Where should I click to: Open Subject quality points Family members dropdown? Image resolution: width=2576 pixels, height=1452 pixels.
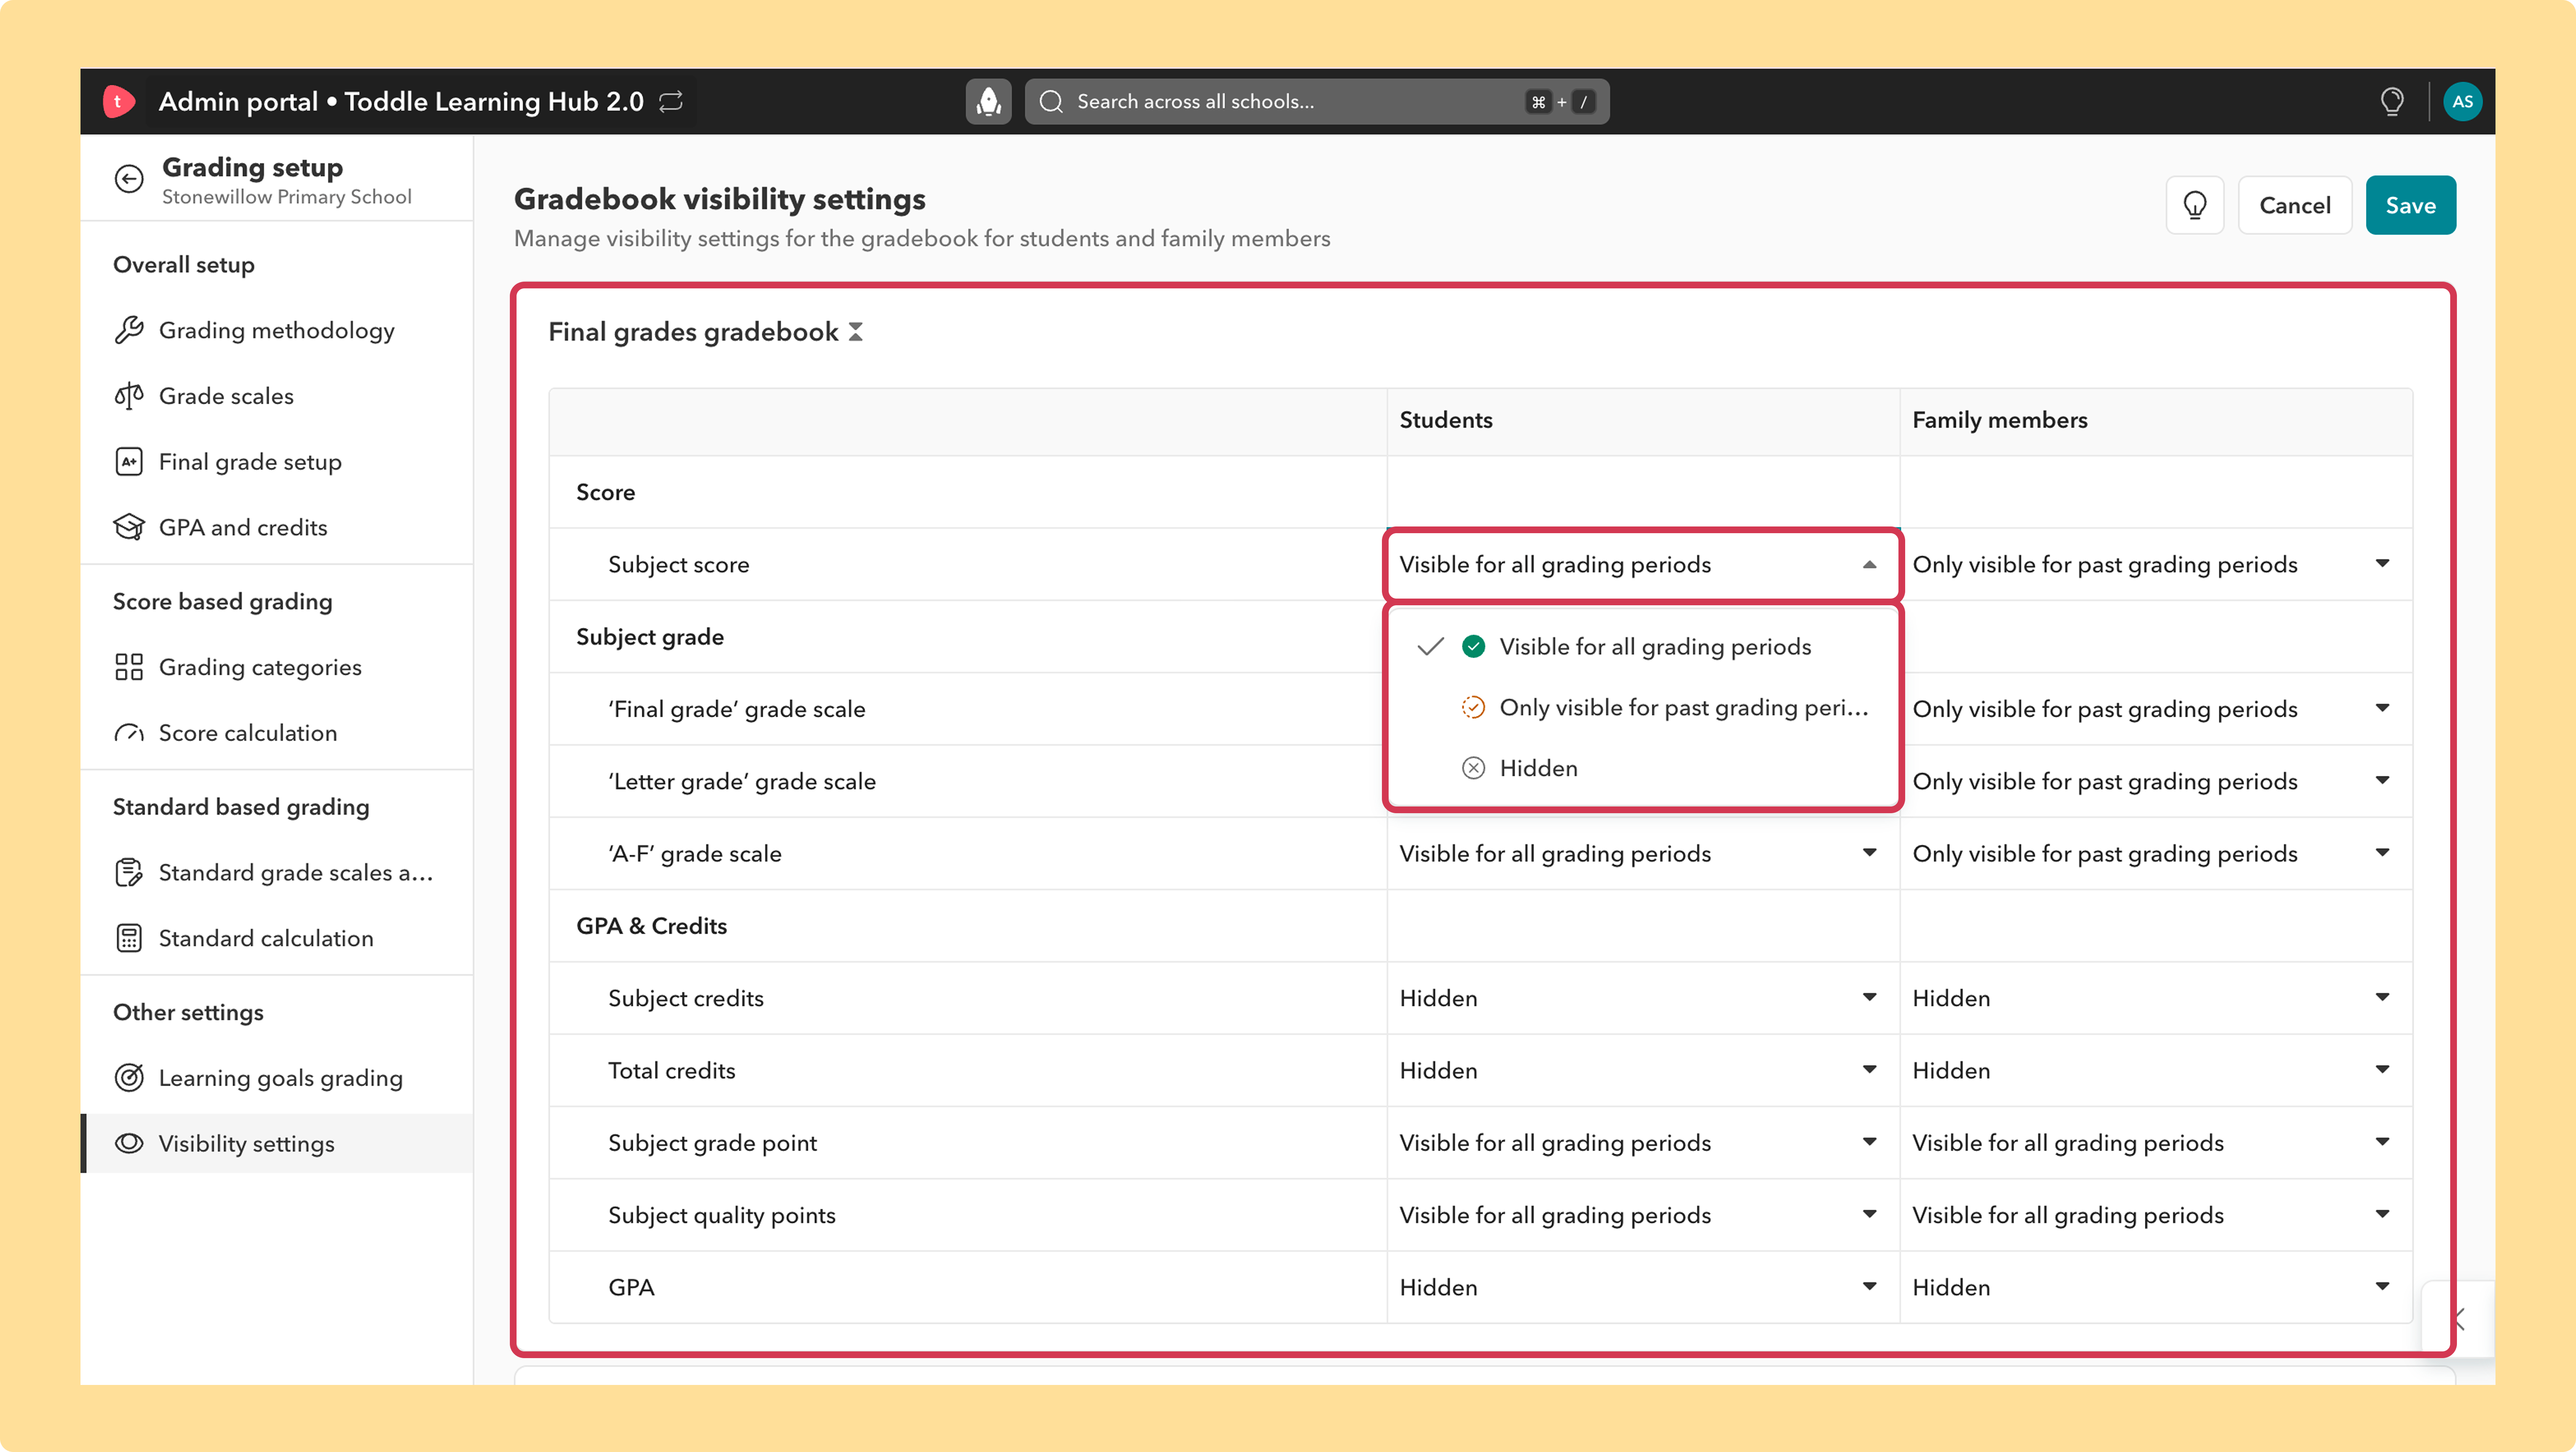(2156, 1215)
